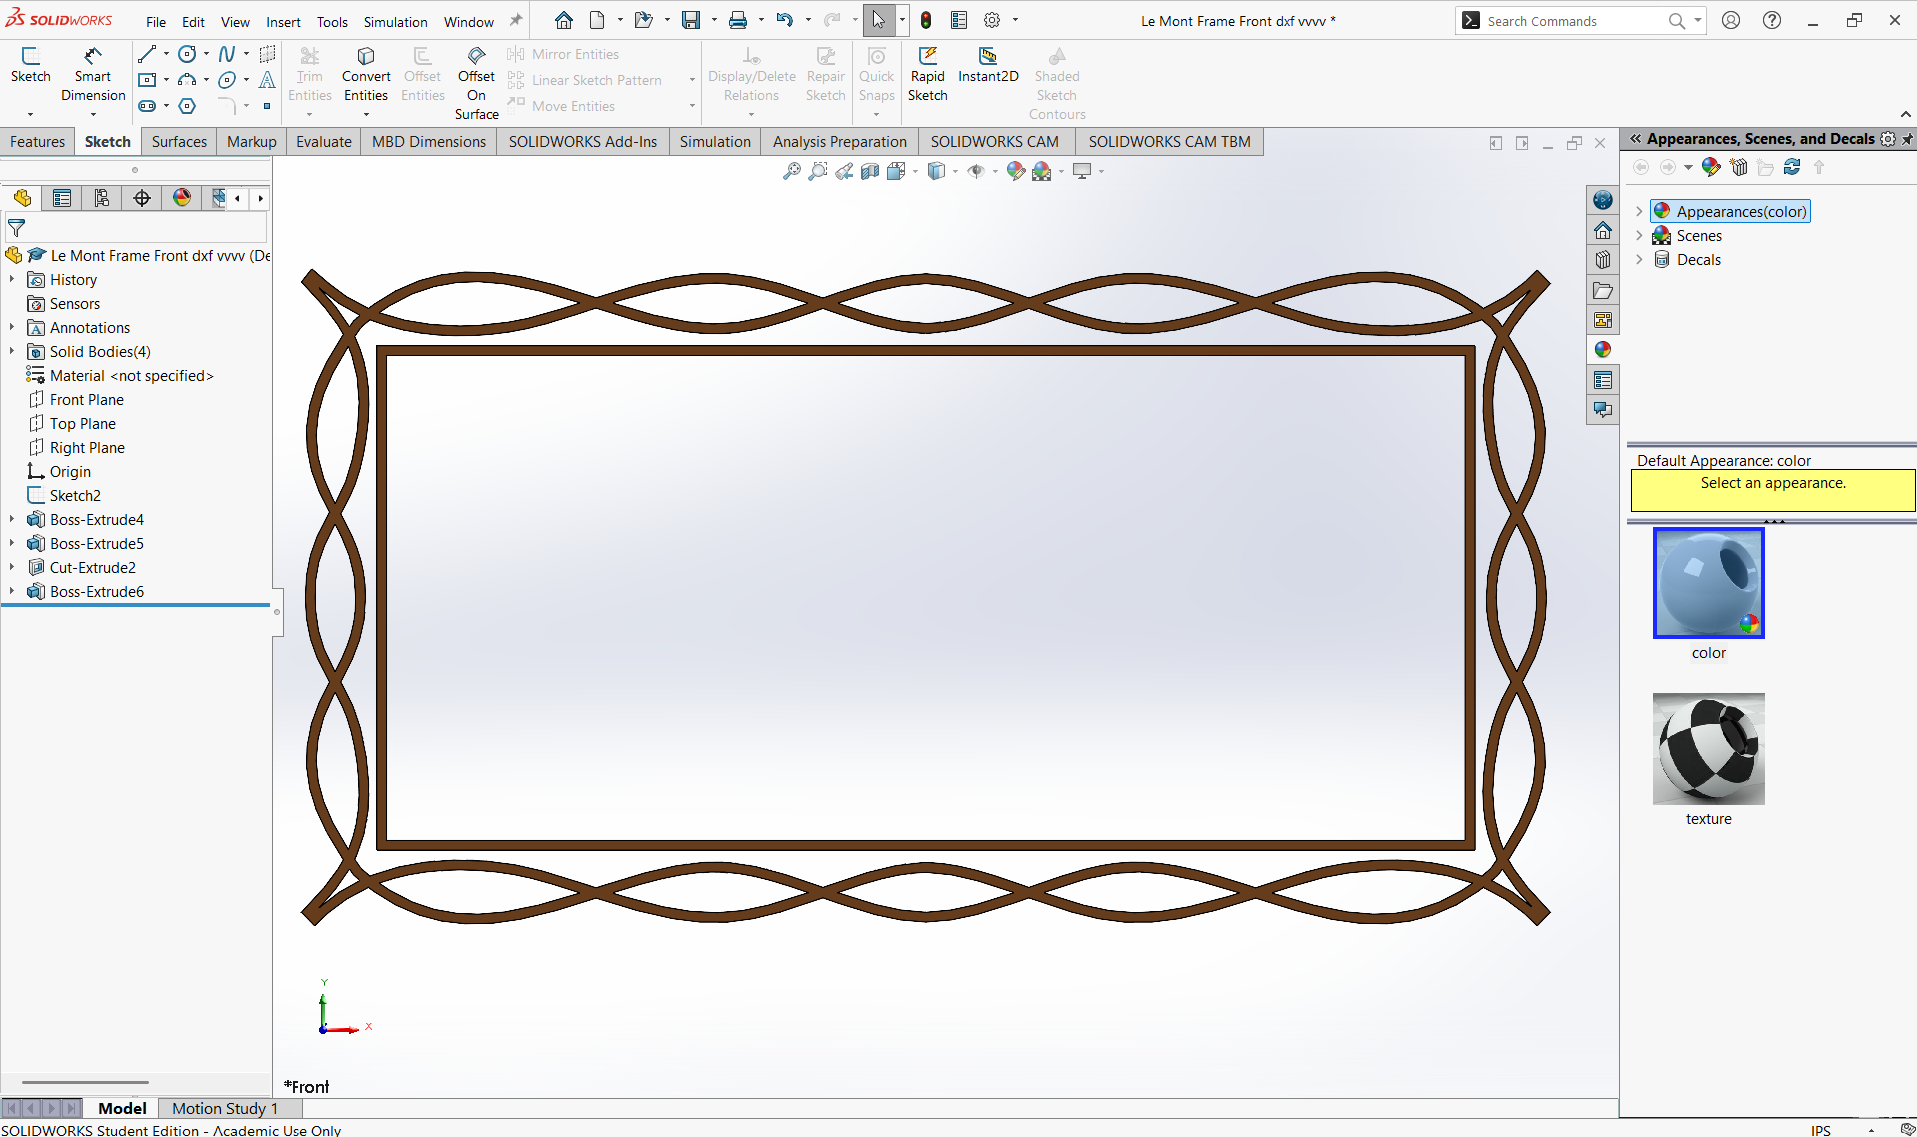This screenshot has width=1917, height=1137.
Task: Select the Polygon sketch tool
Action: pos(187,106)
